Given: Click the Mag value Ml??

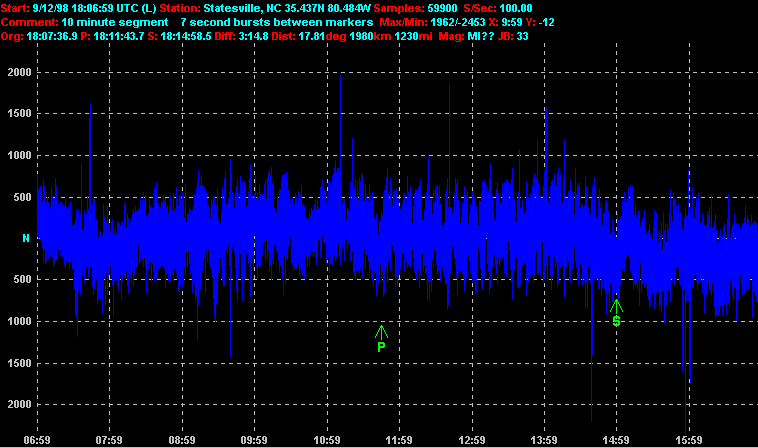Looking at the screenshot, I should (x=481, y=36).
